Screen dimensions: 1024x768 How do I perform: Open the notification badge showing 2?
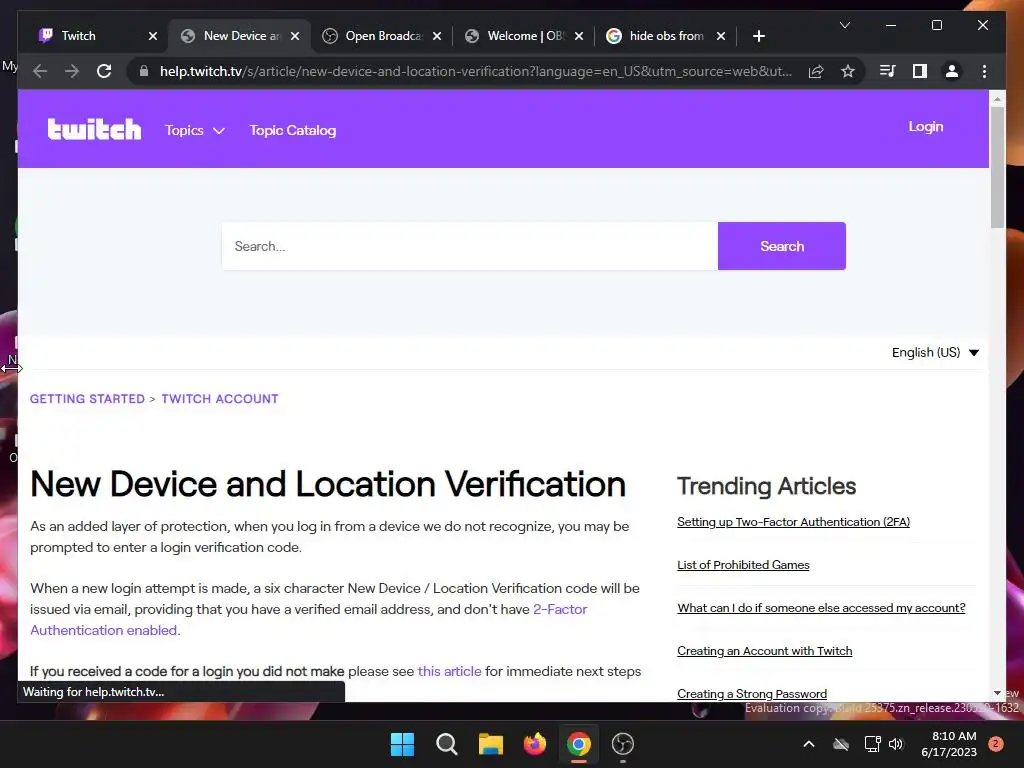[x=996, y=744]
